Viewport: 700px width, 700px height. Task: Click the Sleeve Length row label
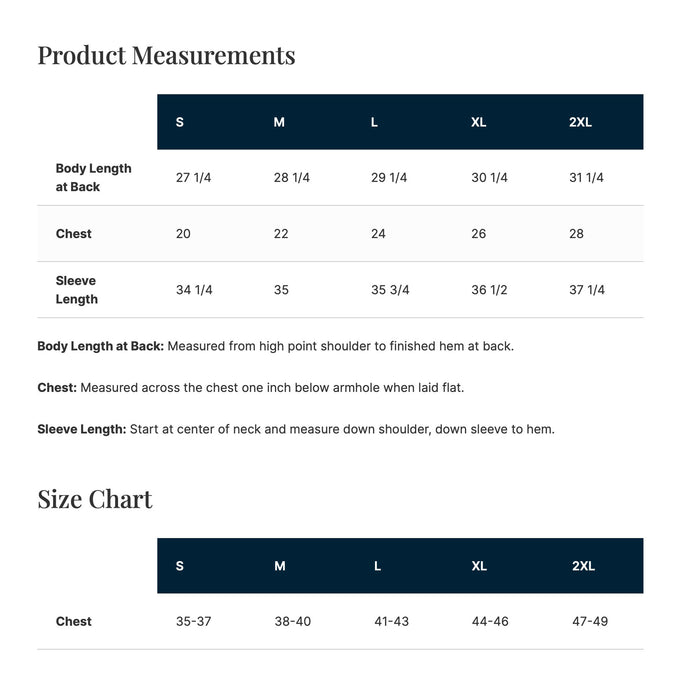(x=76, y=290)
